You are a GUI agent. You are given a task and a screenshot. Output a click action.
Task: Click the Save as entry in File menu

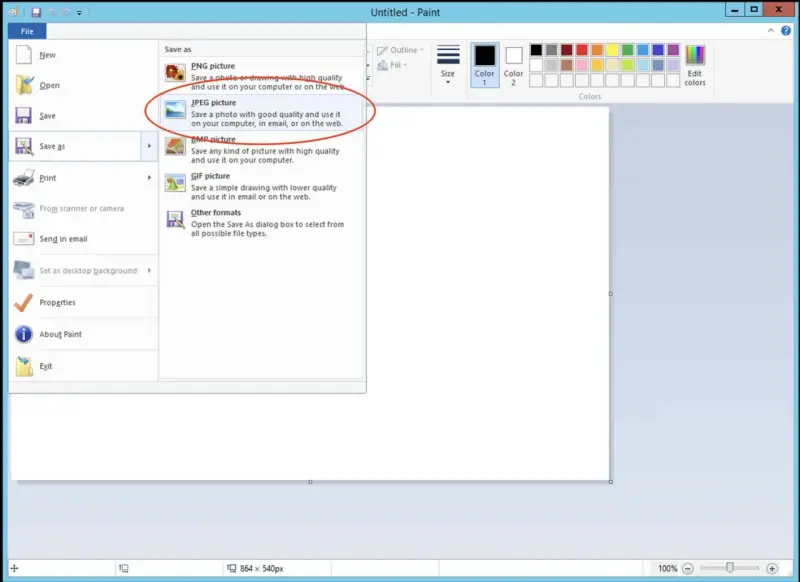75,146
